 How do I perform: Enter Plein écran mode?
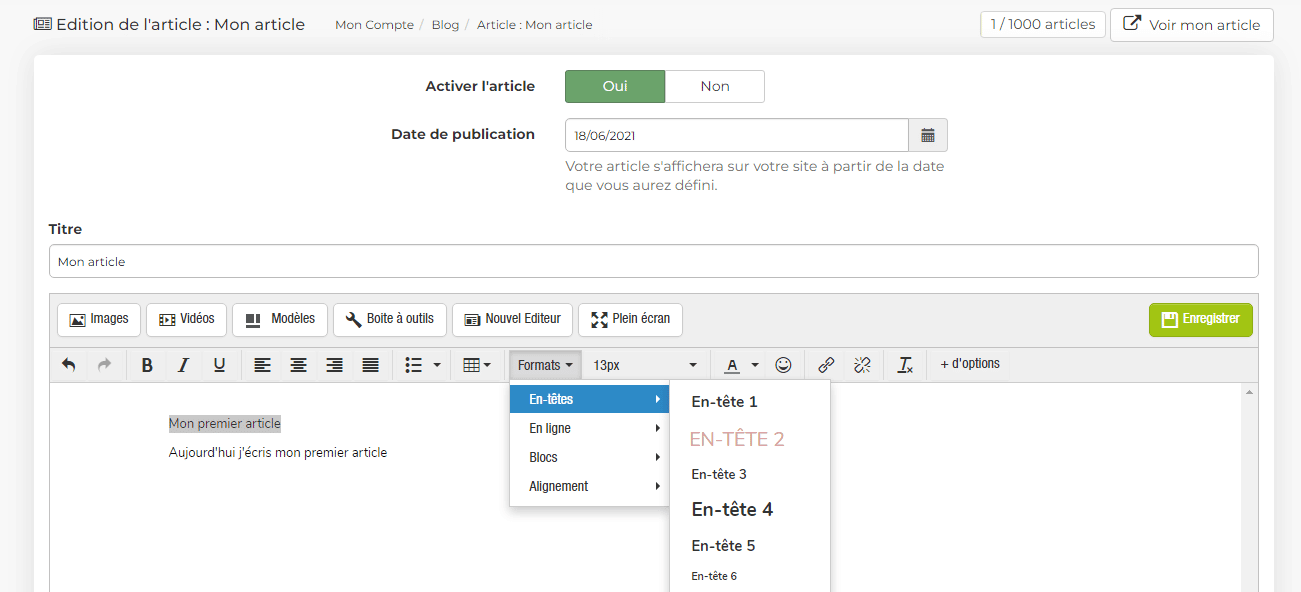point(630,319)
